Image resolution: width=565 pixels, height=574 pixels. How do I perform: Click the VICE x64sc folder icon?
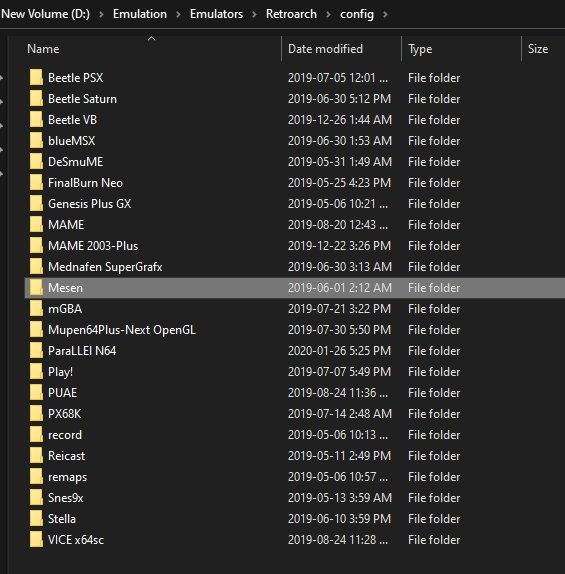click(x=36, y=540)
